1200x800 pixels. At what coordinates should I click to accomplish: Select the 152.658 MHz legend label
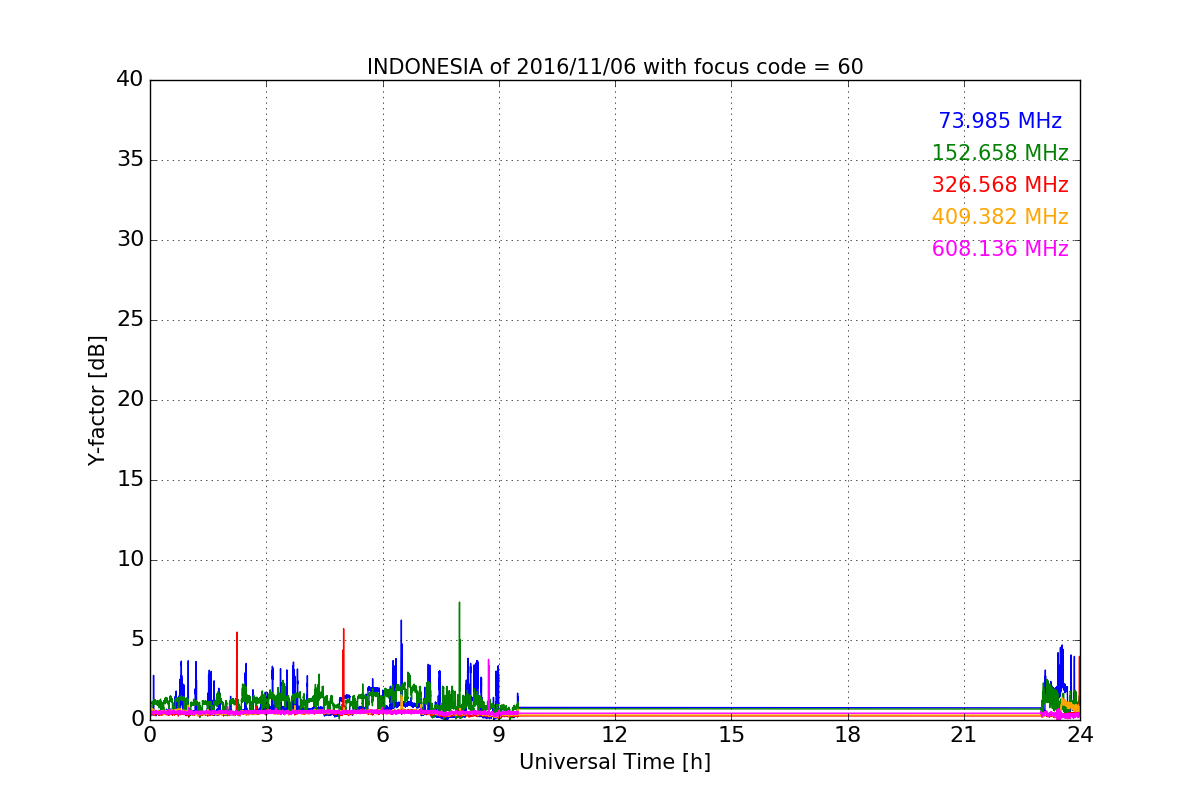(x=1000, y=153)
